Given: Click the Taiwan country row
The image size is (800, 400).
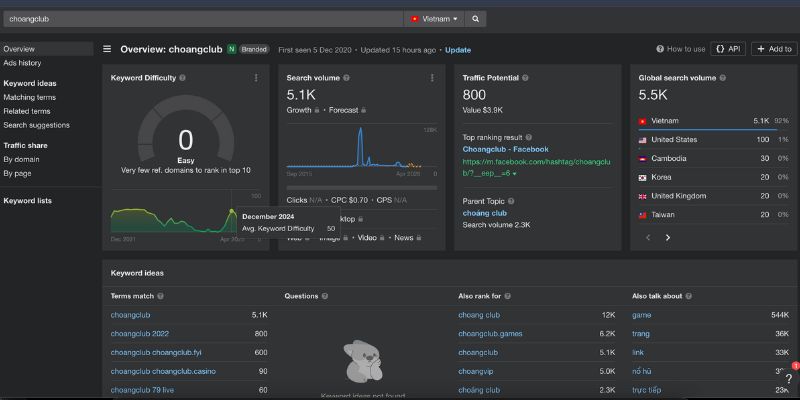Looking at the screenshot, I should tap(714, 215).
